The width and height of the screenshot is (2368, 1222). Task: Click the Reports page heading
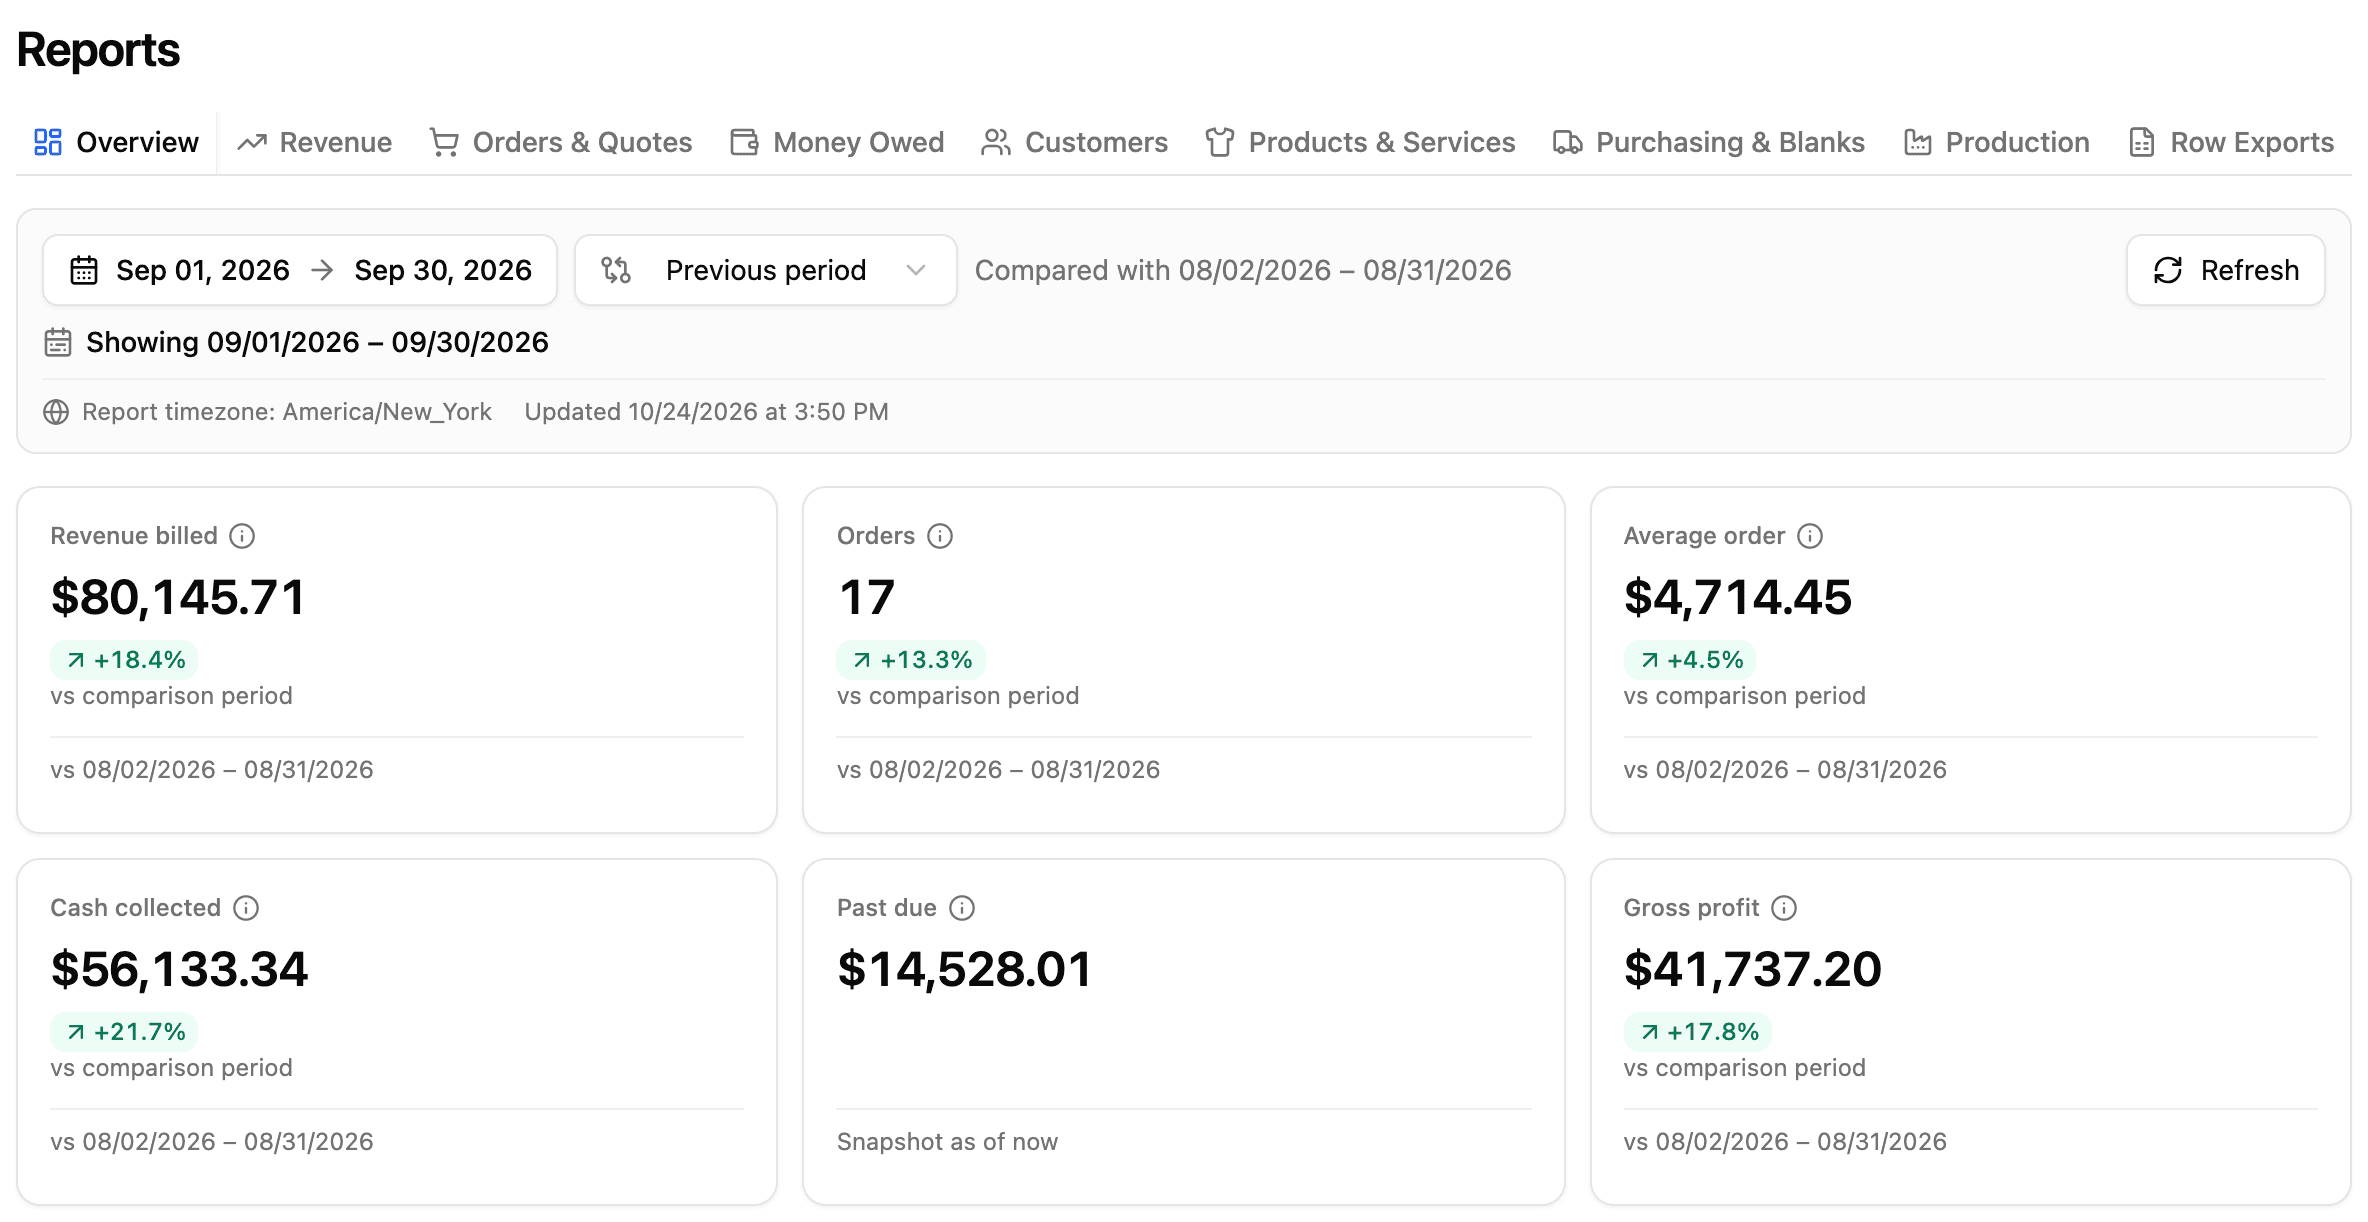98,50
